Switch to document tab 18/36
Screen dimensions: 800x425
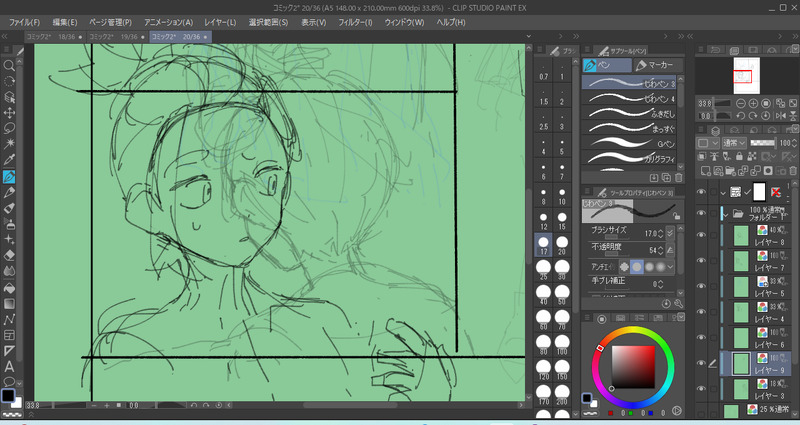pos(55,37)
